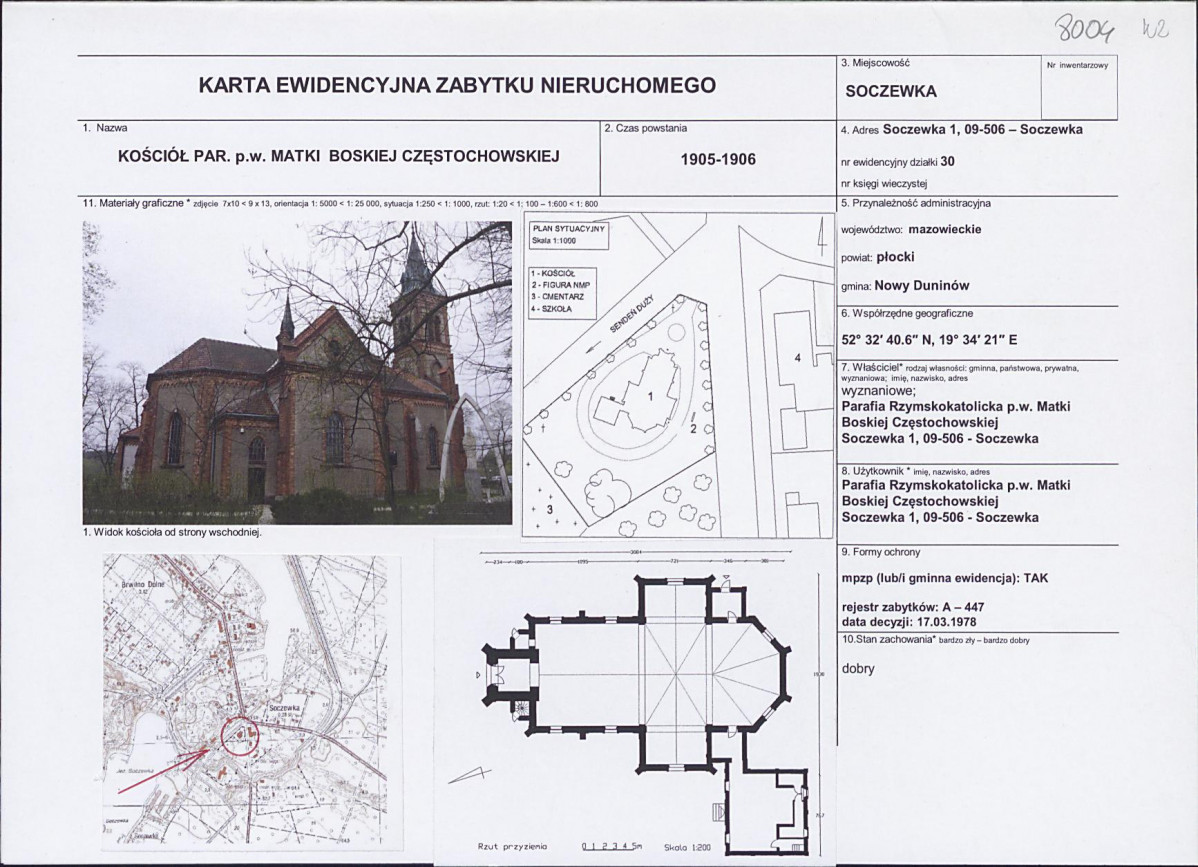
Task: Select the parish name under 7. Właściciel
Action: pos(955,415)
